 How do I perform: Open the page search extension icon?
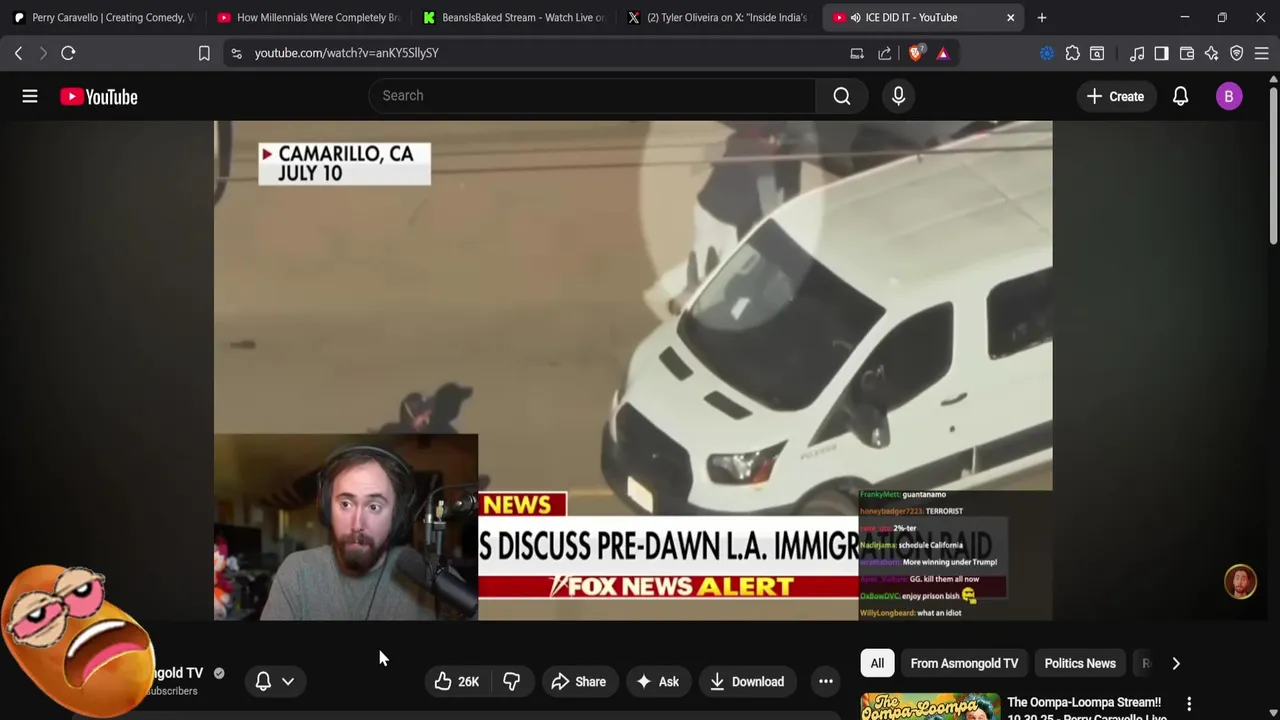point(1097,53)
